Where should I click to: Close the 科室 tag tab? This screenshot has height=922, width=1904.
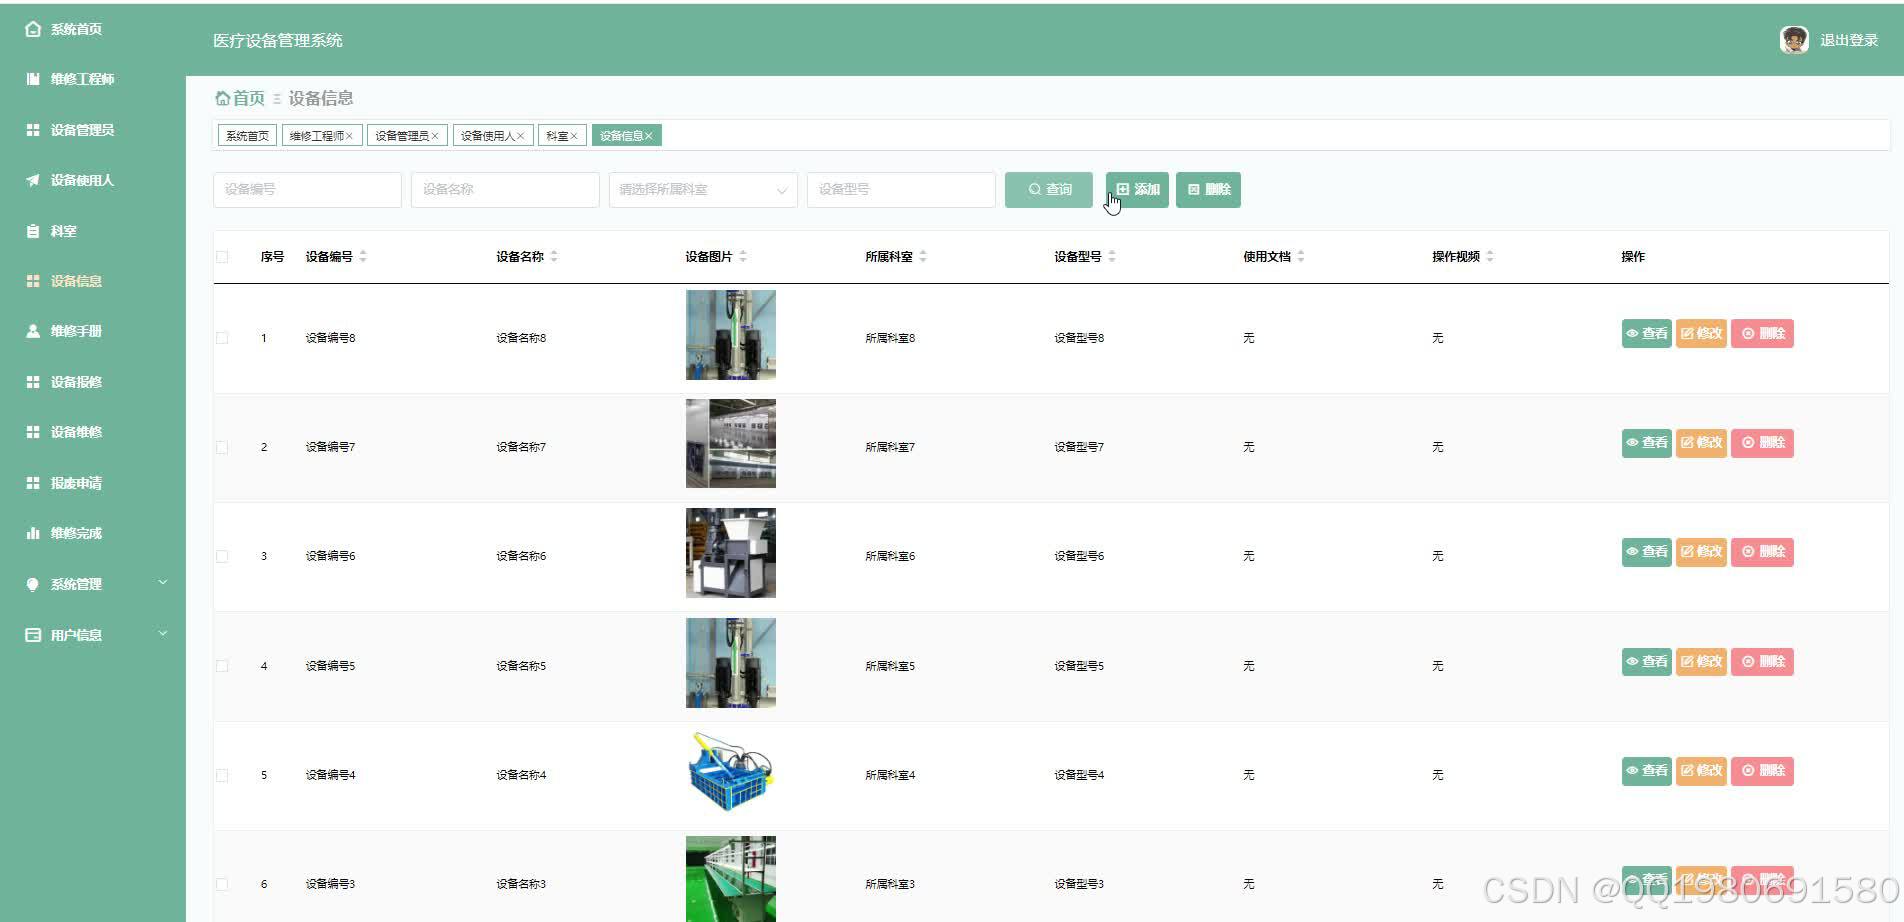(x=574, y=136)
